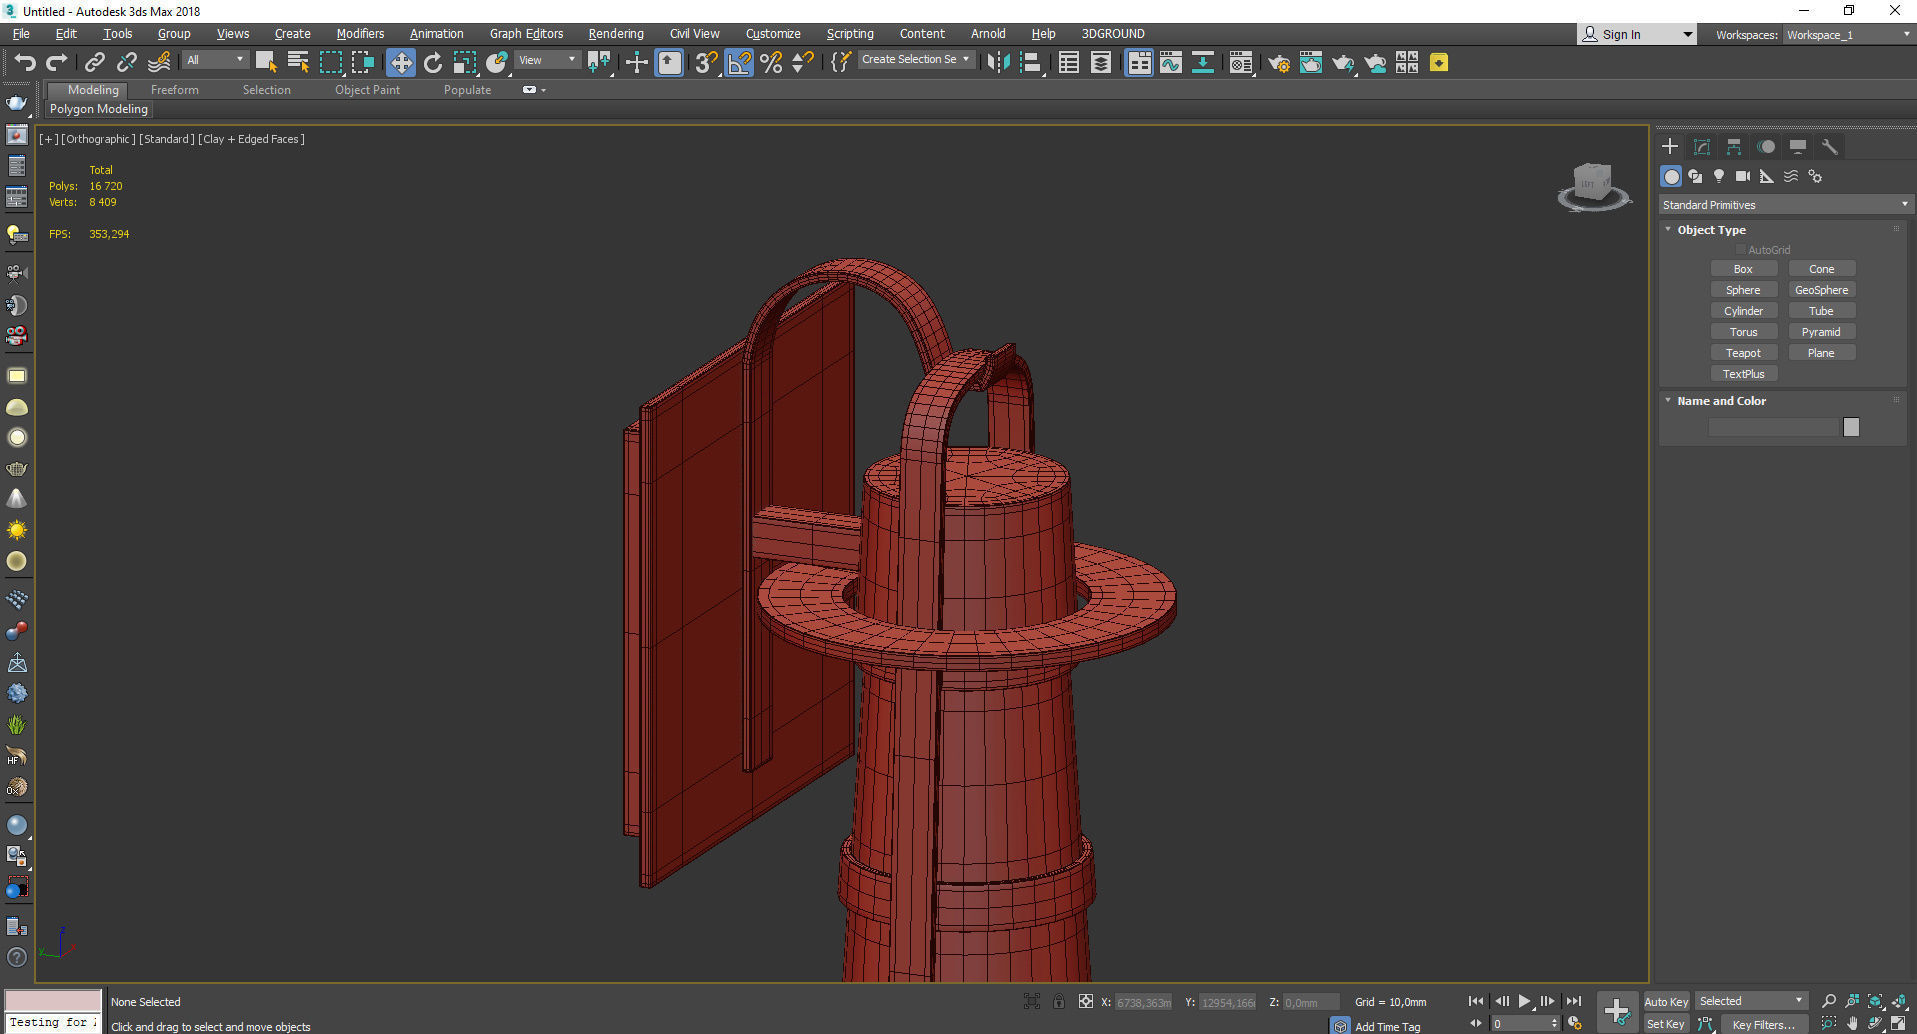This screenshot has height=1034, width=1917.
Task: Open the Sign In dropdown
Action: (1636, 34)
